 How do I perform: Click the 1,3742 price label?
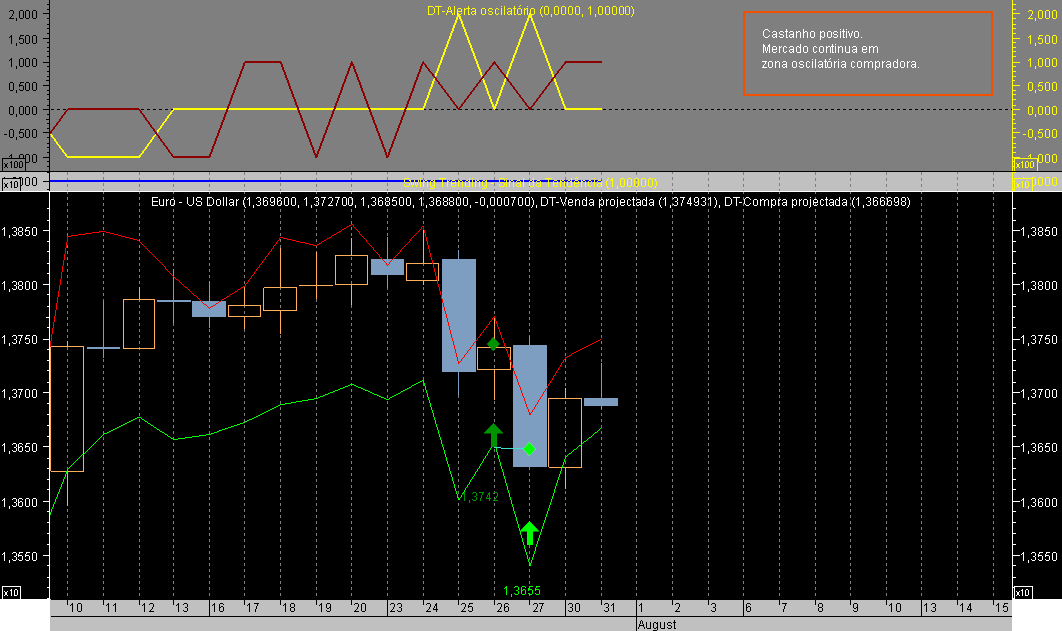[478, 496]
